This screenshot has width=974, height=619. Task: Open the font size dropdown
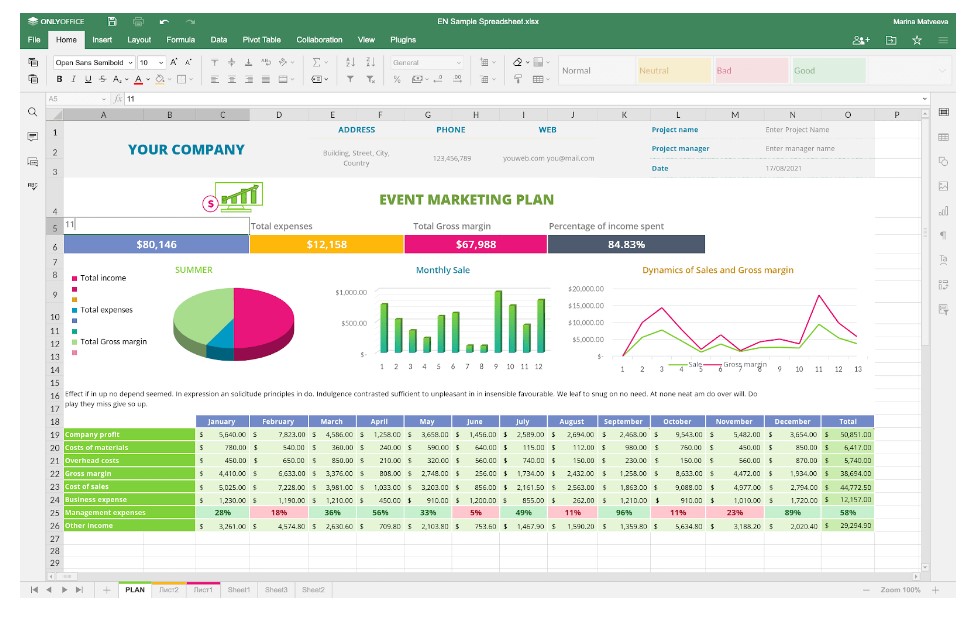coord(152,64)
